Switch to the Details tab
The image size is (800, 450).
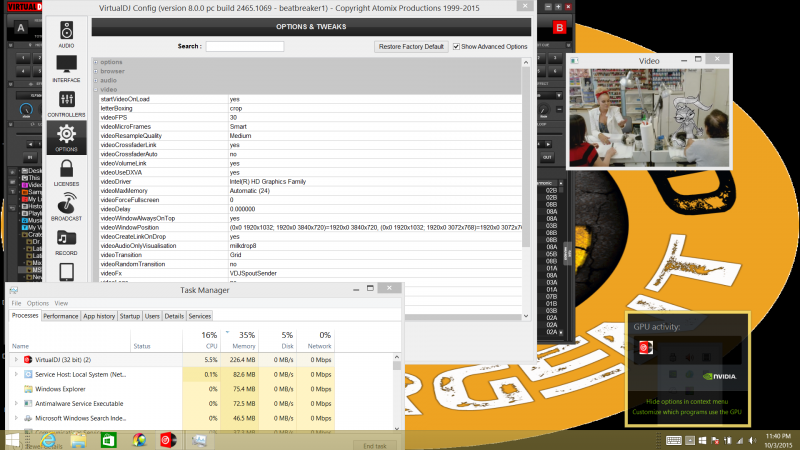coord(174,316)
